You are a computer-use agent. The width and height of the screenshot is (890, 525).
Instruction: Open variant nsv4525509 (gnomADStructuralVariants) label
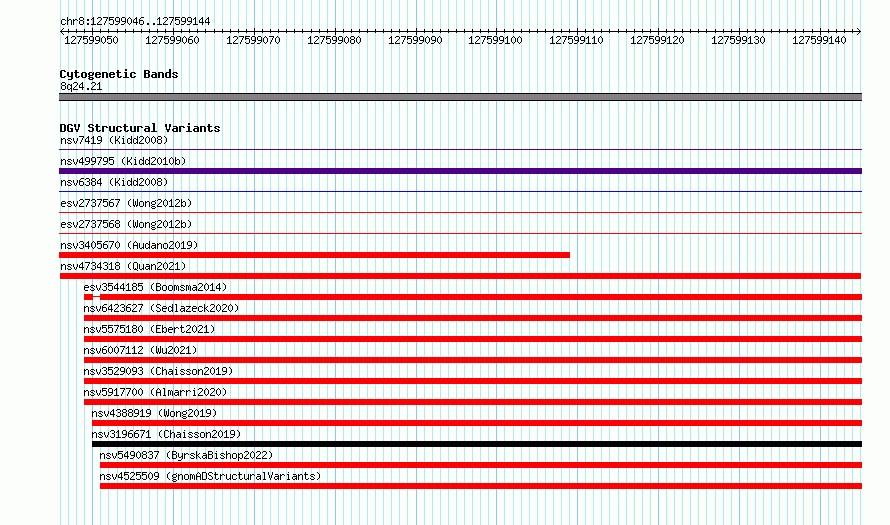click(210, 476)
